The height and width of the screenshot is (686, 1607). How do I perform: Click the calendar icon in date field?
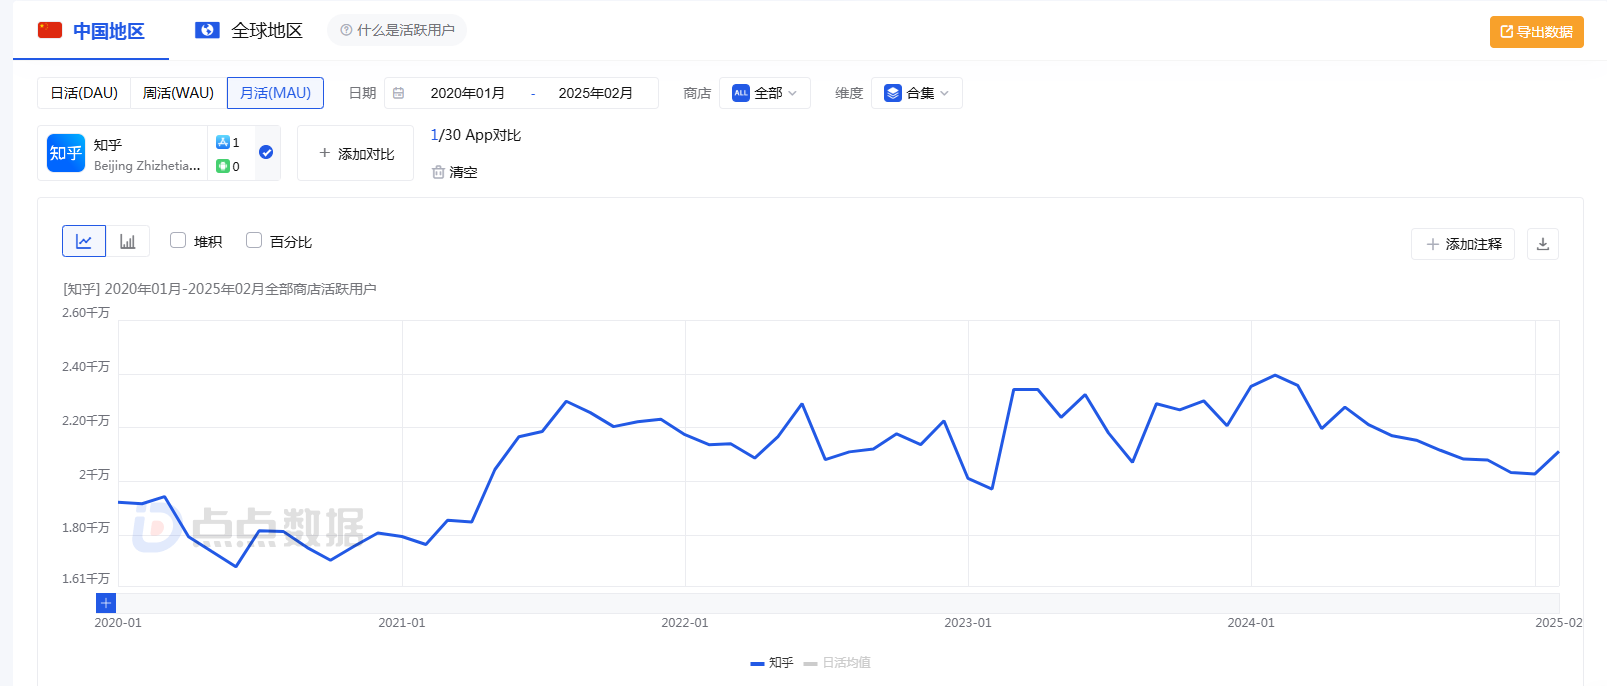click(399, 93)
